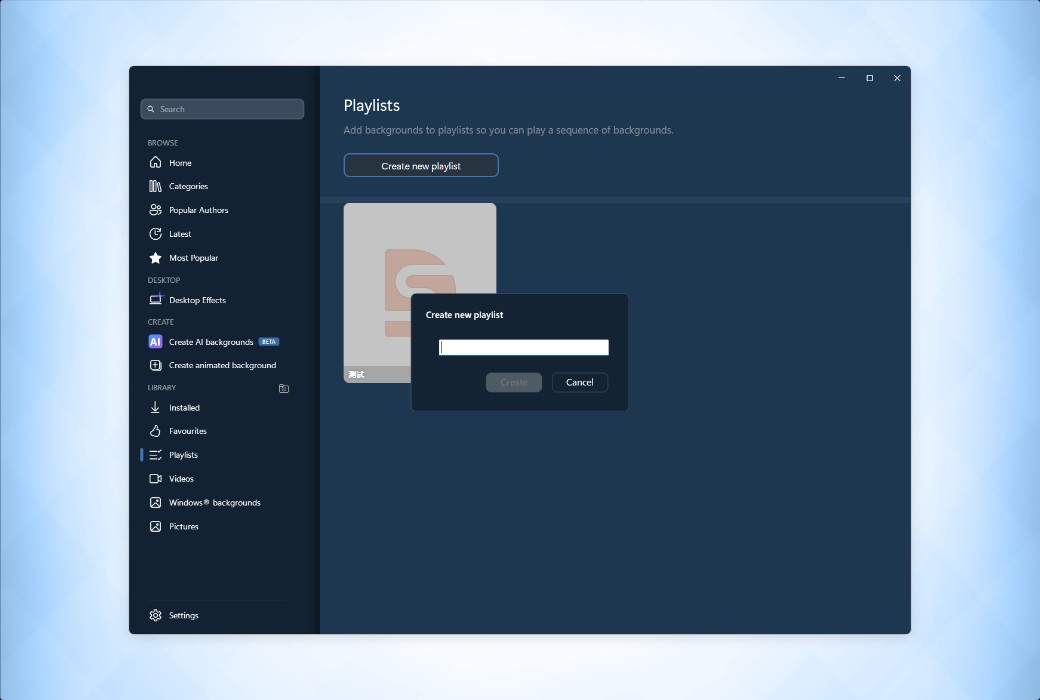This screenshot has height=700, width=1040.
Task: Click the Pictures image icon
Action: tap(155, 526)
